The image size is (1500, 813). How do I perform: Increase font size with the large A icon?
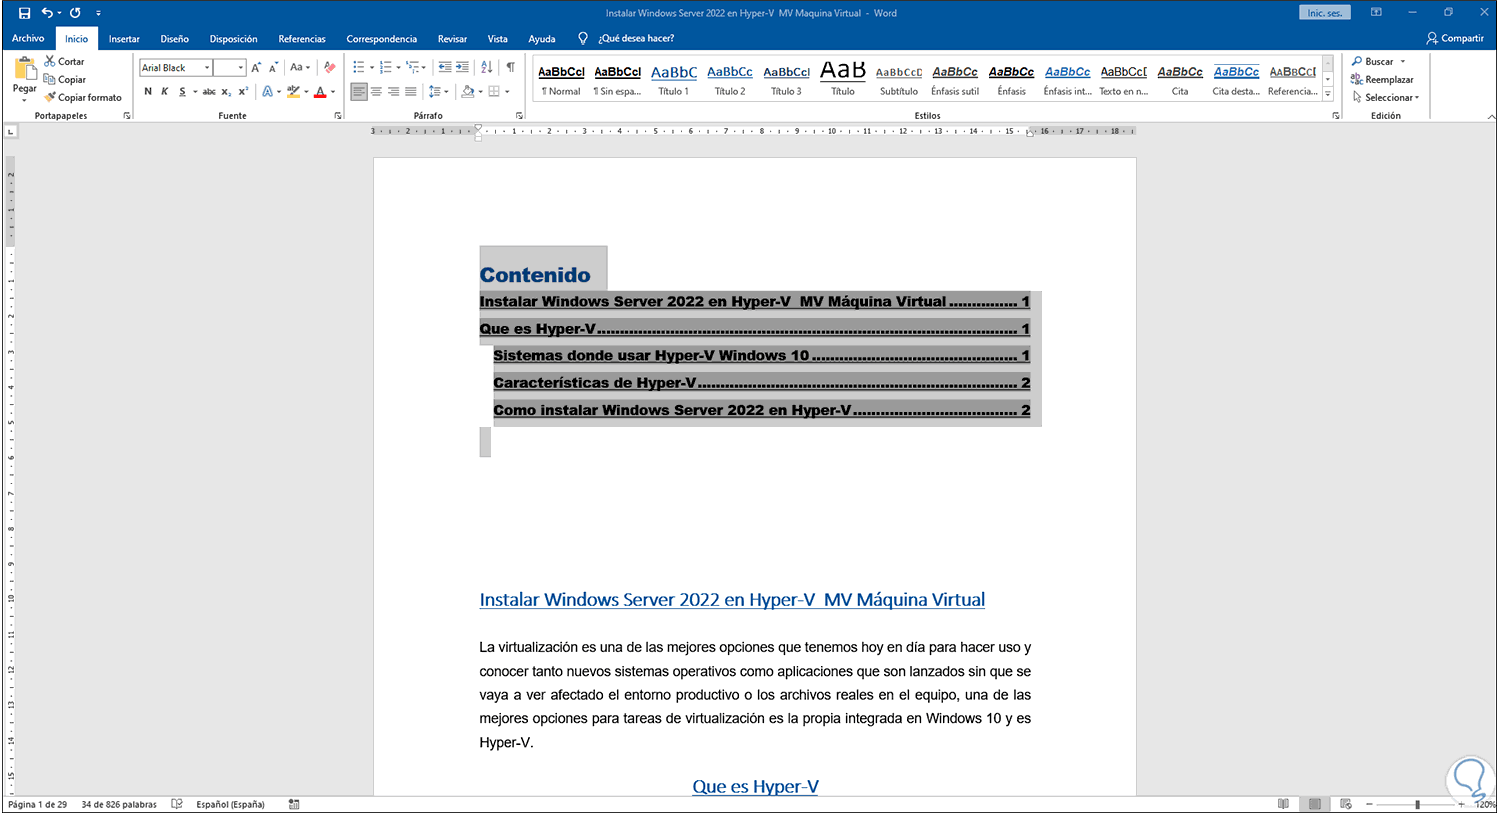pyautogui.click(x=257, y=67)
